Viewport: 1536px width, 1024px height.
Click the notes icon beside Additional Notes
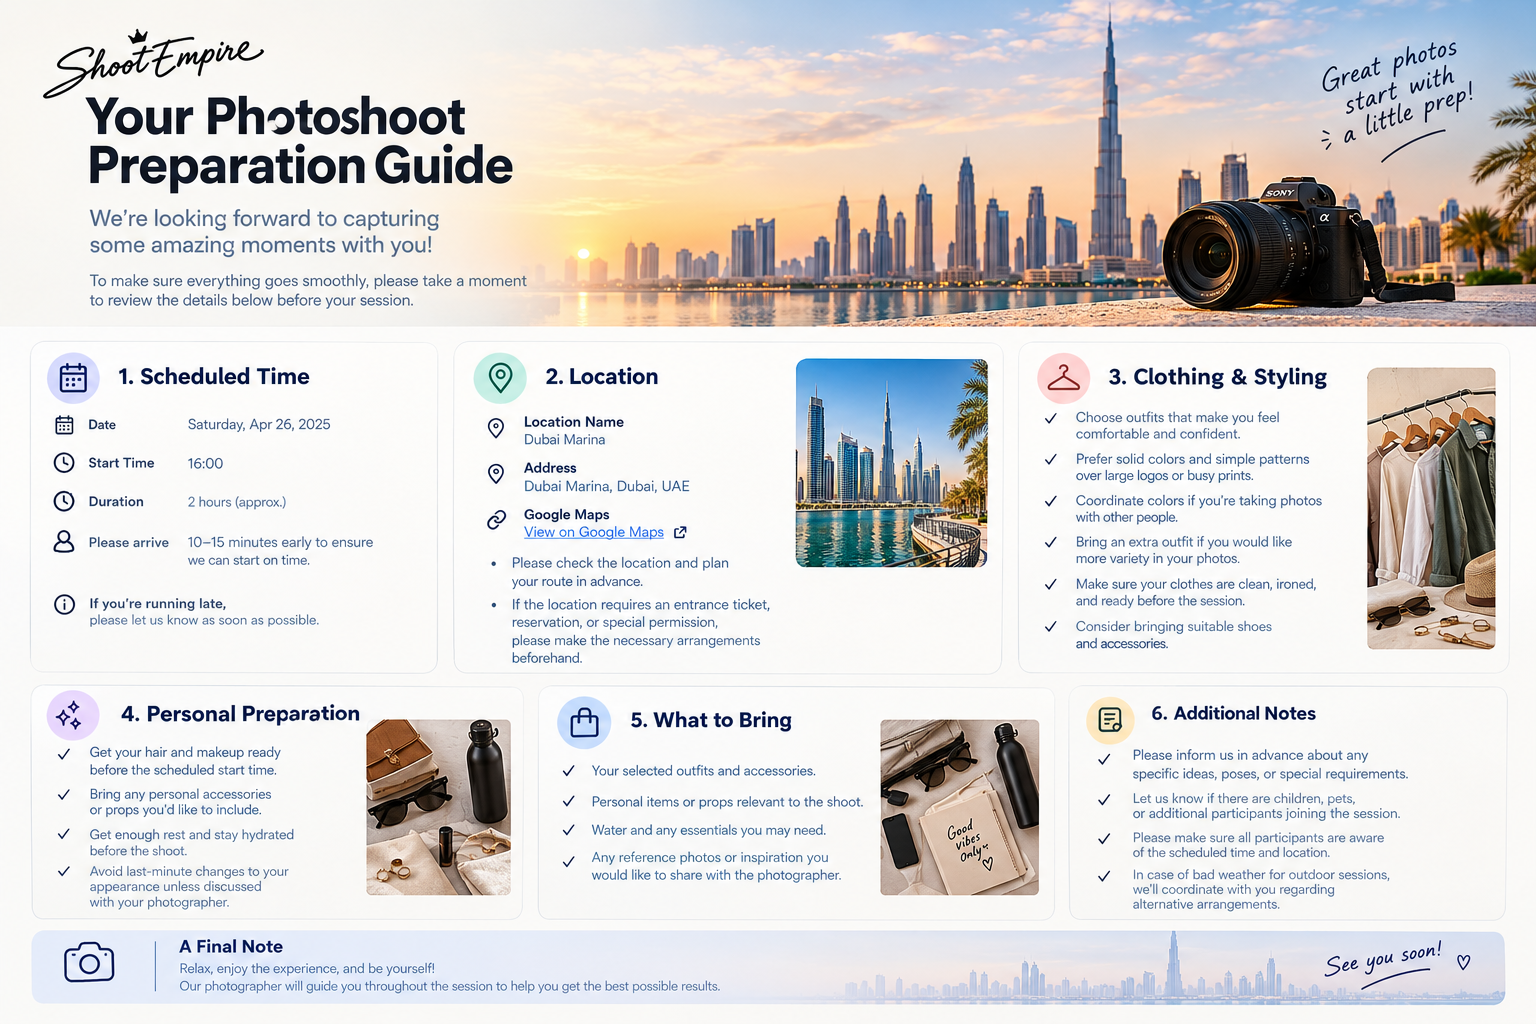point(1110,719)
